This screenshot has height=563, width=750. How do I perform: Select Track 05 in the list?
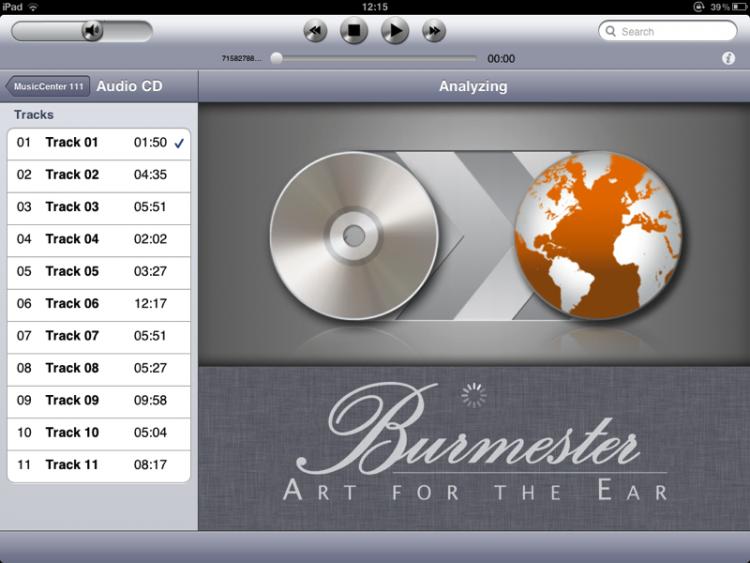(x=99, y=271)
